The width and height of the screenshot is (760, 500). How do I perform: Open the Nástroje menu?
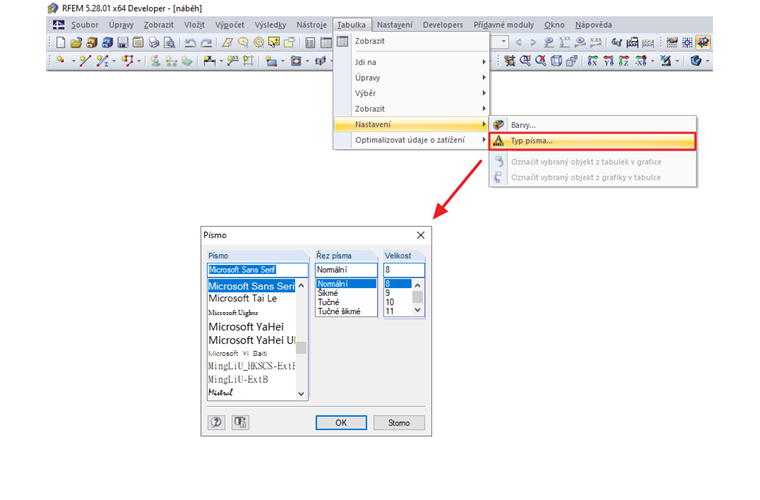(311, 25)
